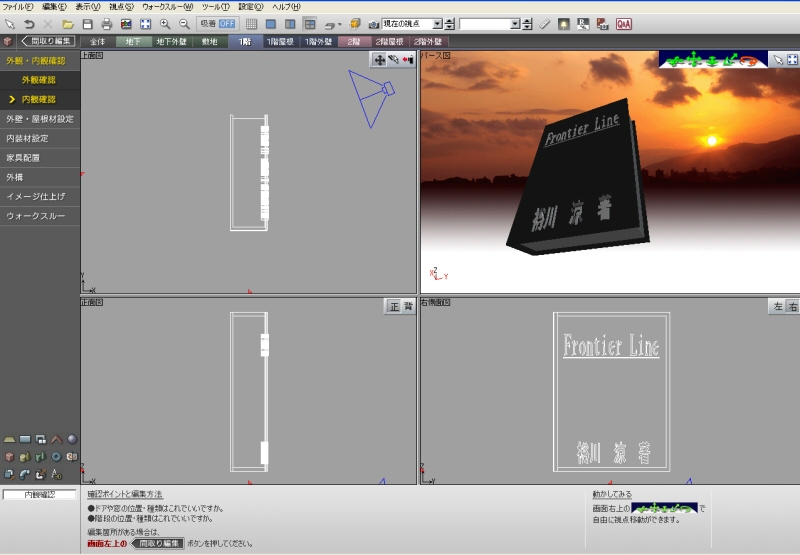
Task: Click the zoom in magnifier icon
Action: (x=165, y=23)
